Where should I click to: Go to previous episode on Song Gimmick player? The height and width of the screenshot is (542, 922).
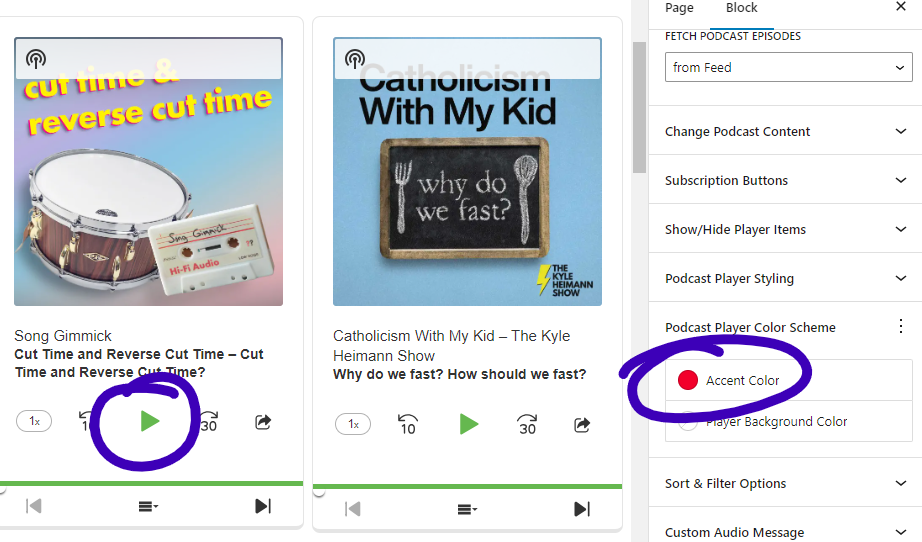(34, 506)
